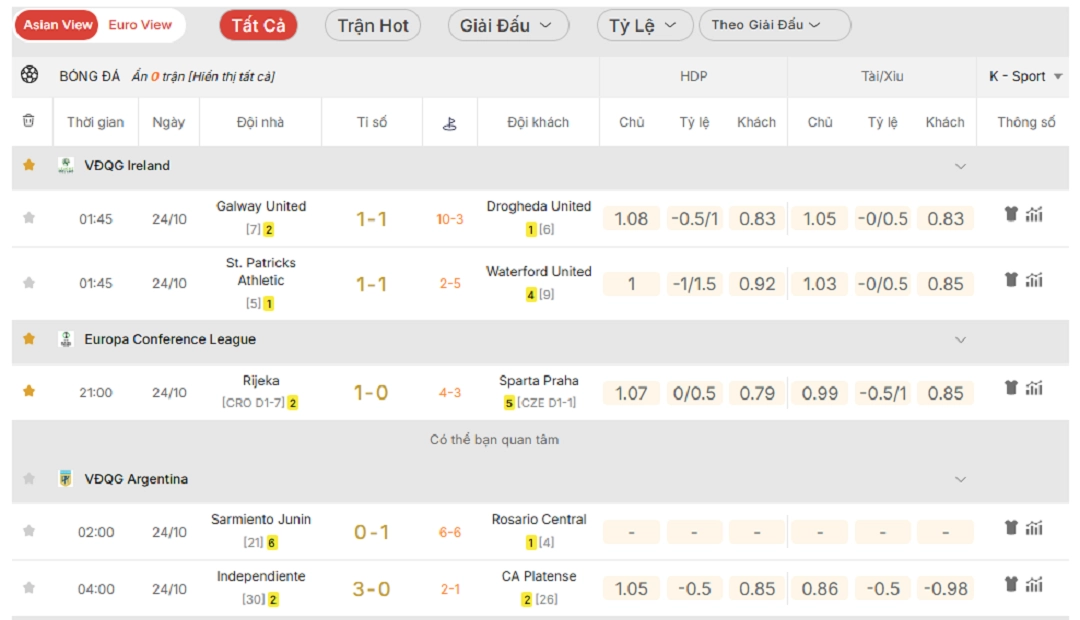
Task: Click the Tất Cả button
Action: [258, 26]
